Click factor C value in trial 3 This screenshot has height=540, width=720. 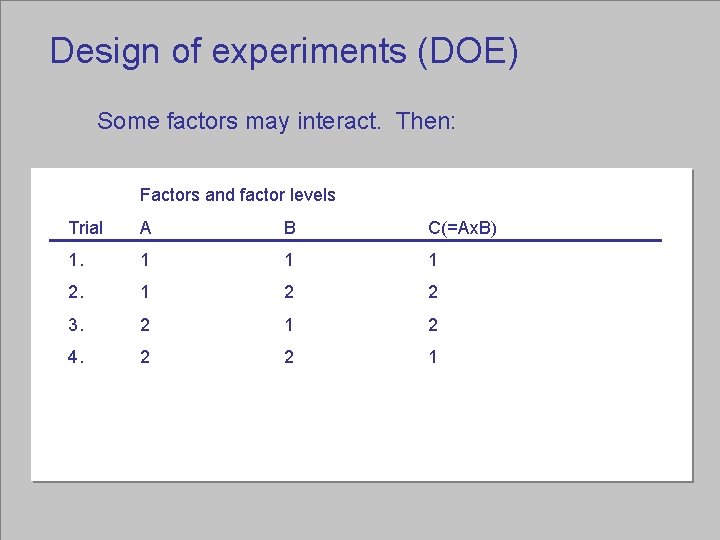[x=433, y=325]
